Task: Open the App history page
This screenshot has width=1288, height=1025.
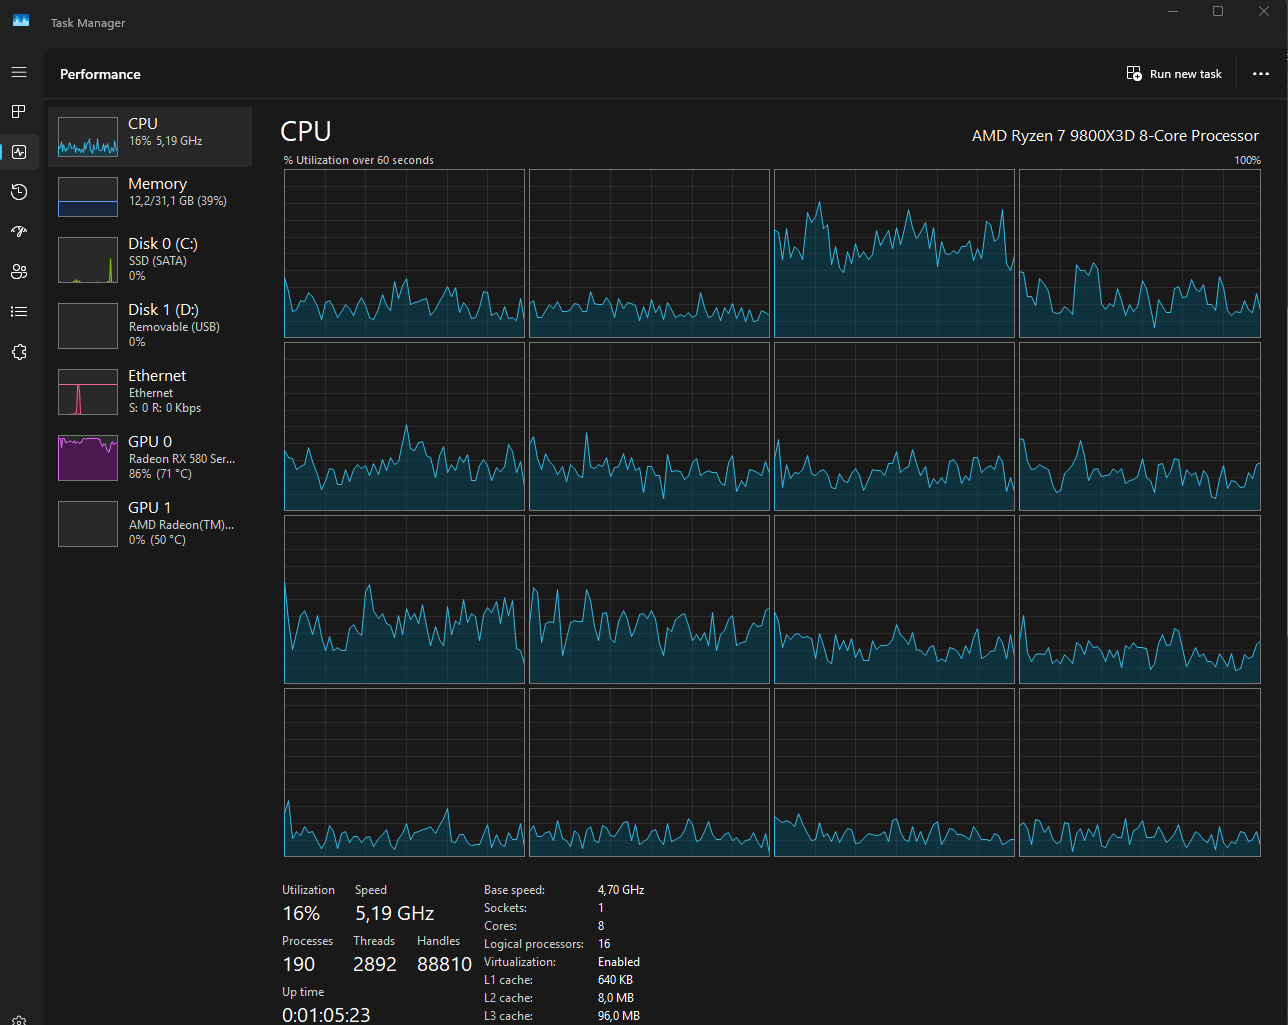Action: (19, 192)
